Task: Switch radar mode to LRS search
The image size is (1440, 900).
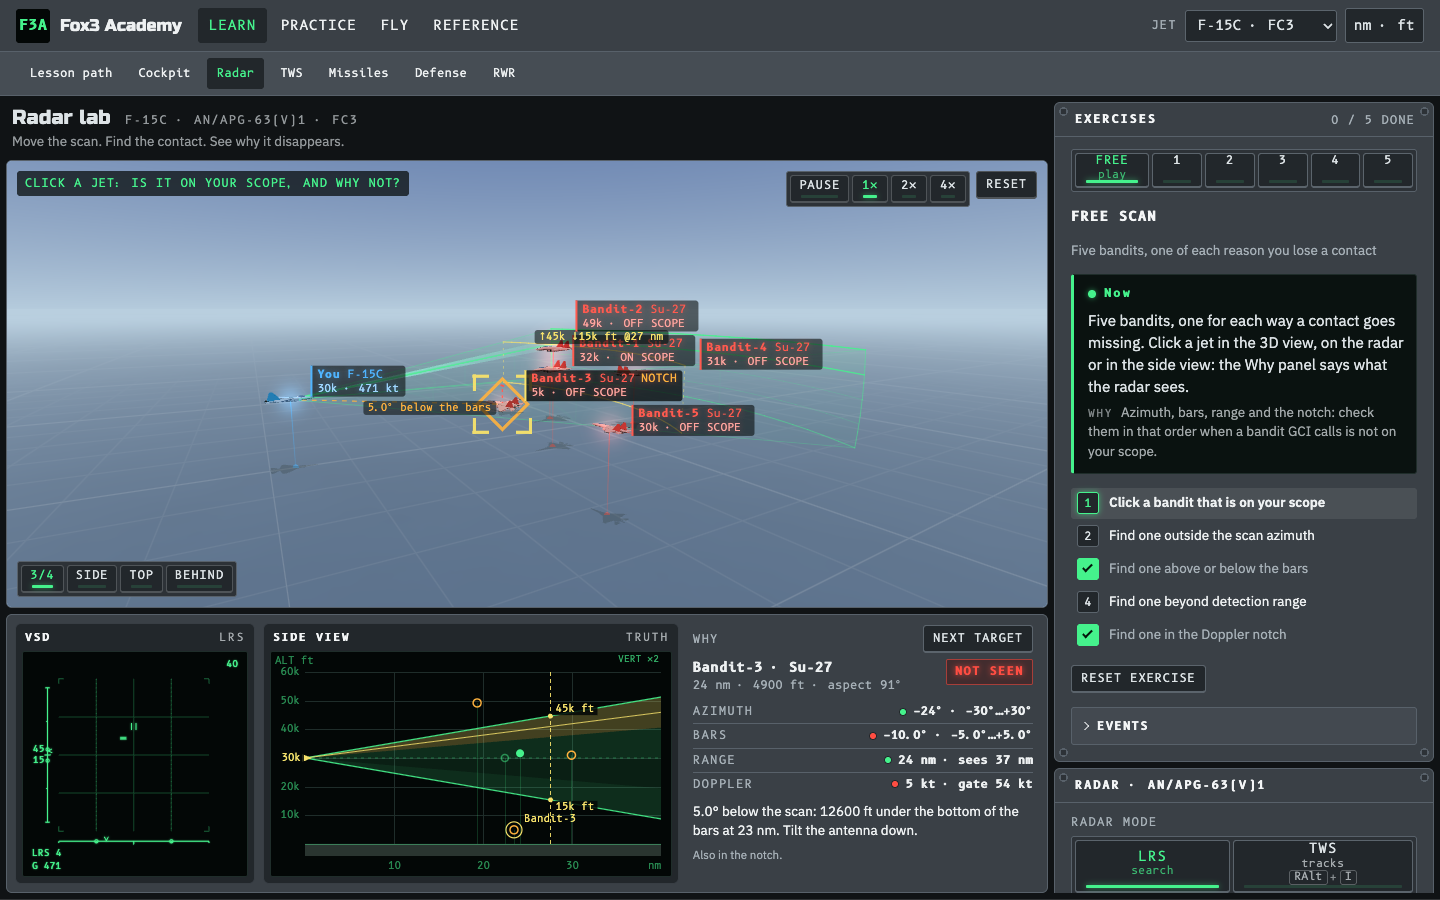Action: point(1152,864)
